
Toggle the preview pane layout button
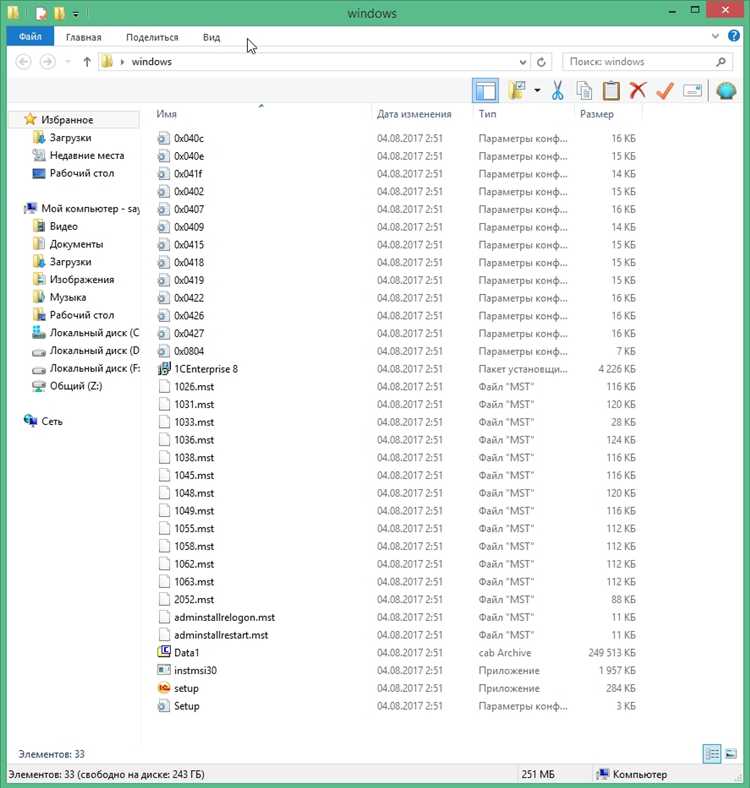pyautogui.click(x=485, y=90)
